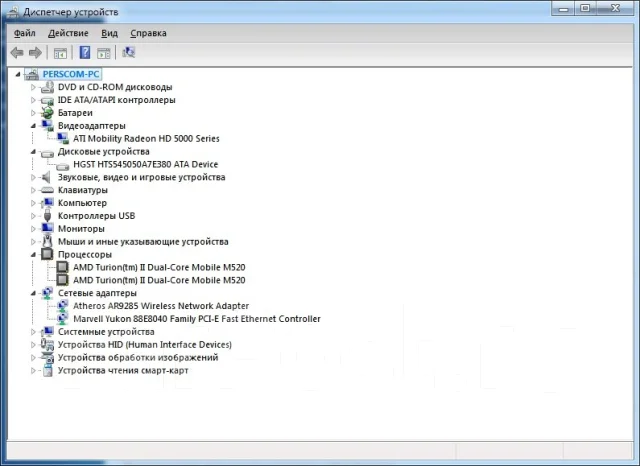
Task: Click the Back arrow toolbar icon
Action: coord(17,52)
